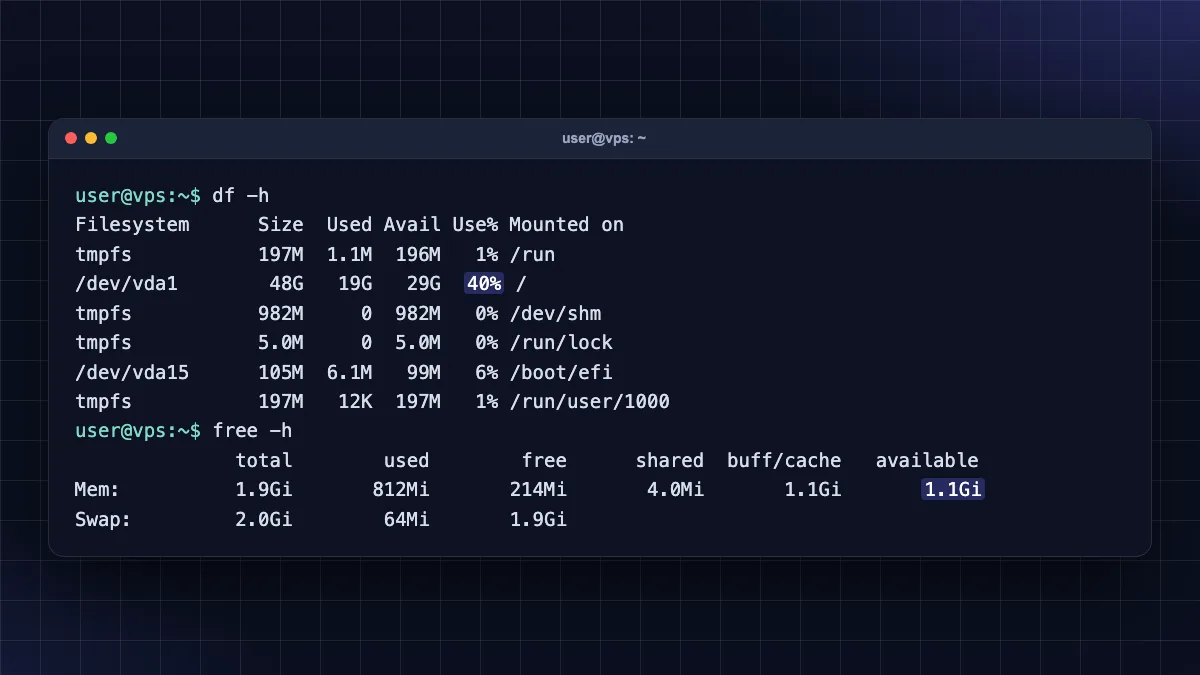Click the /run/lock mount point

click(561, 343)
